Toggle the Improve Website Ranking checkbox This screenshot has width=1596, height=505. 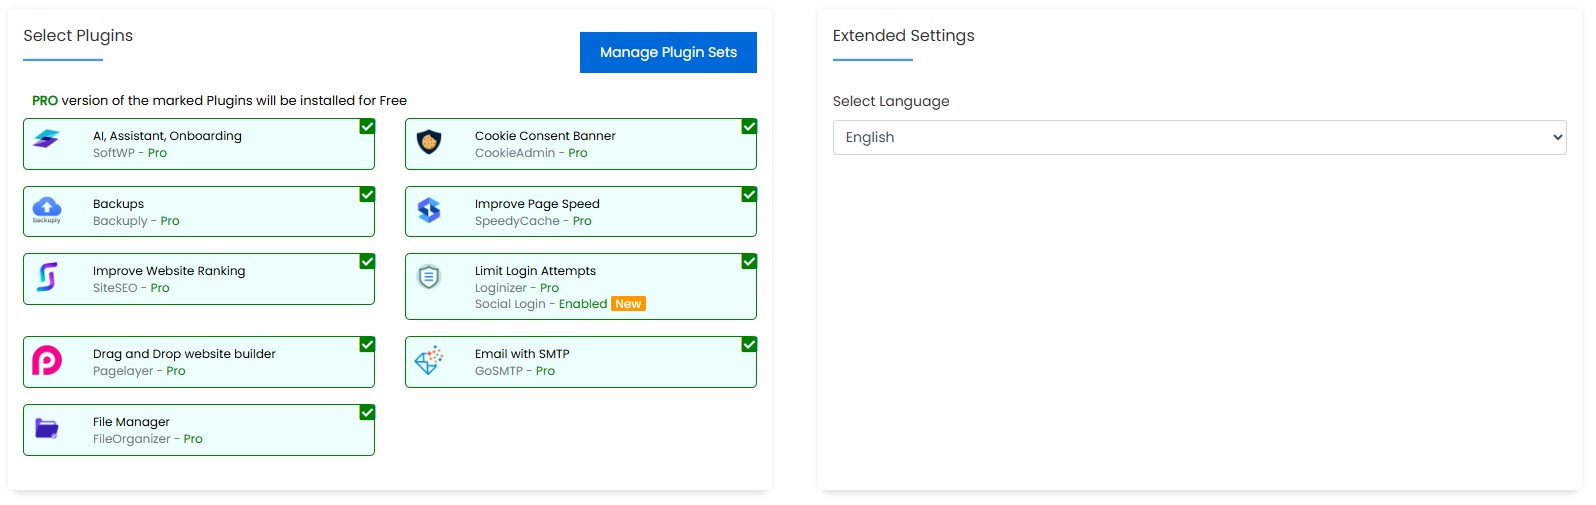pyautogui.click(x=367, y=262)
